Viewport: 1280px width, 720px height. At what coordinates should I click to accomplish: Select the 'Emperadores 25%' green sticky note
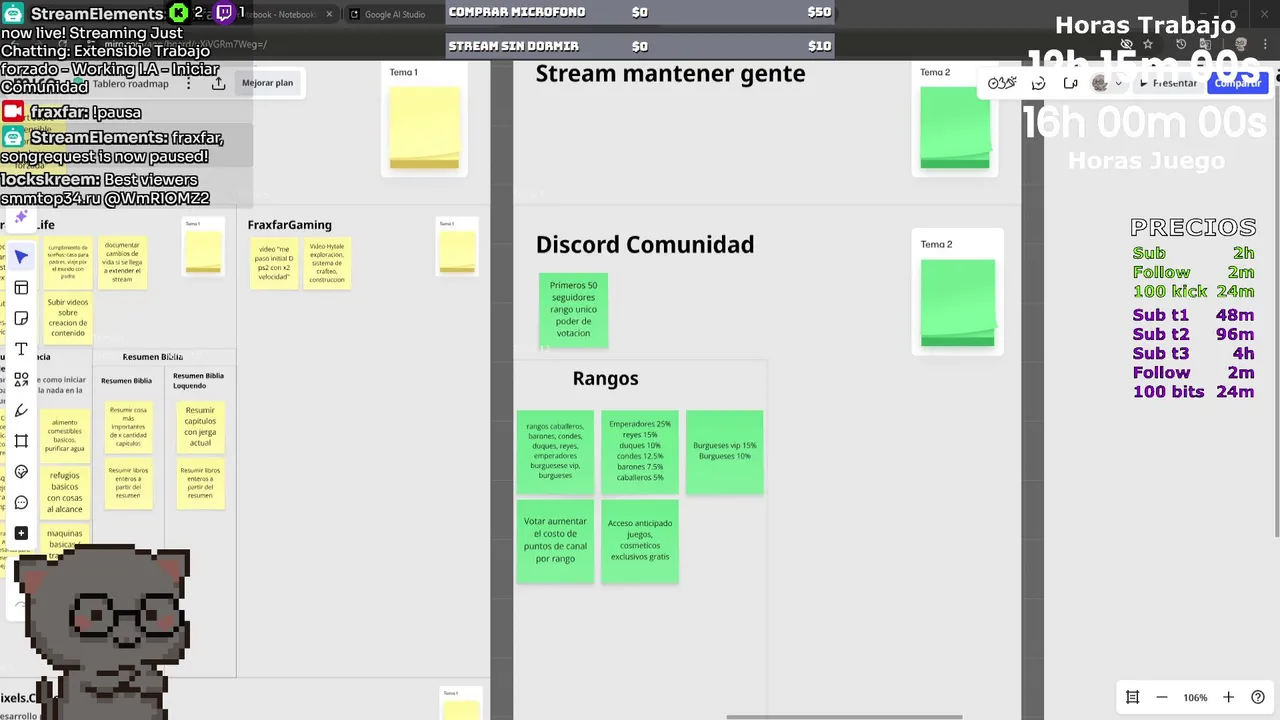(640, 451)
